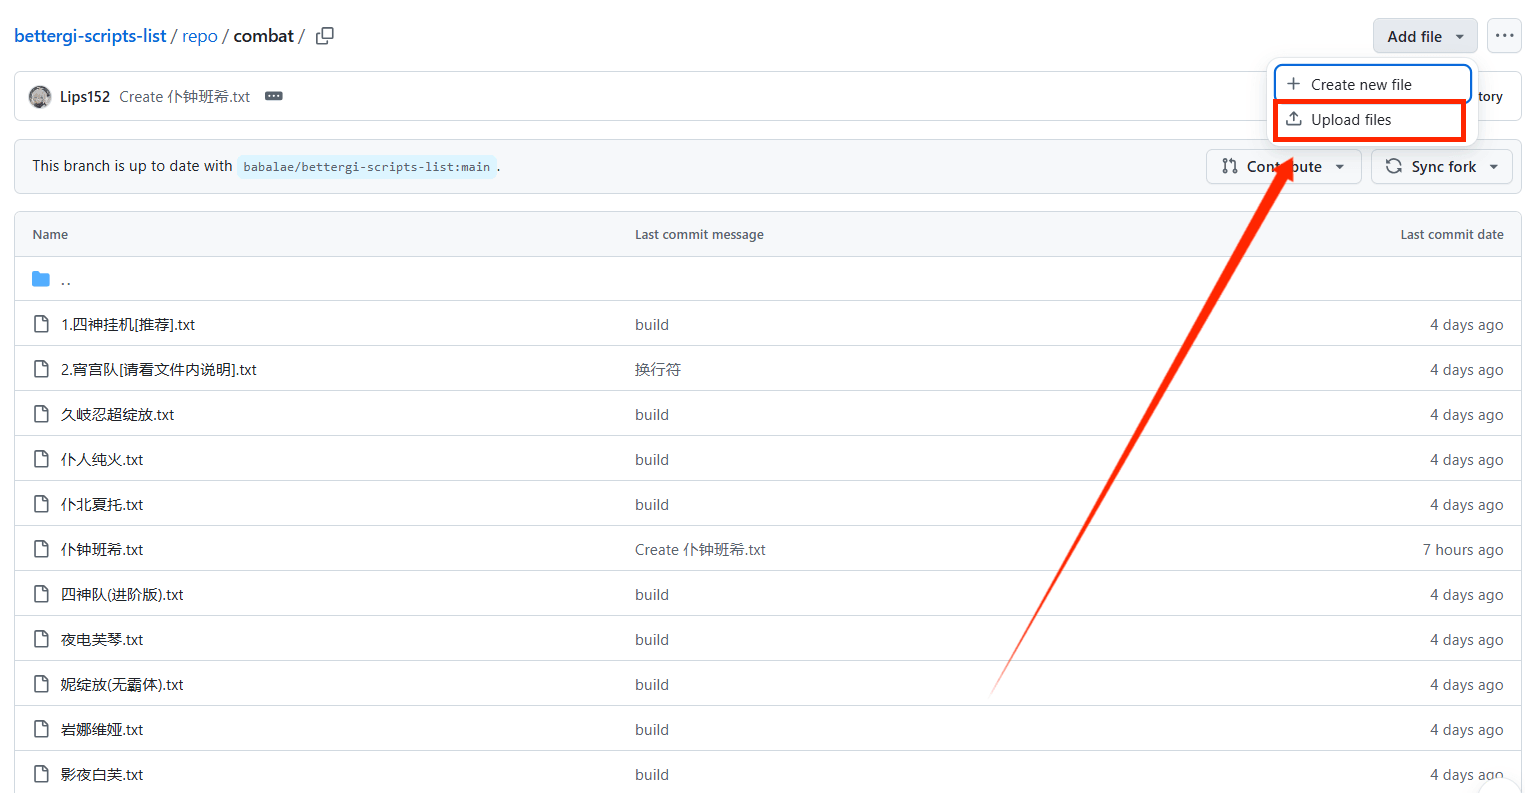Click the file icon beside 久岐忍超绽放.txt
The height and width of the screenshot is (793, 1525).
tap(41, 414)
